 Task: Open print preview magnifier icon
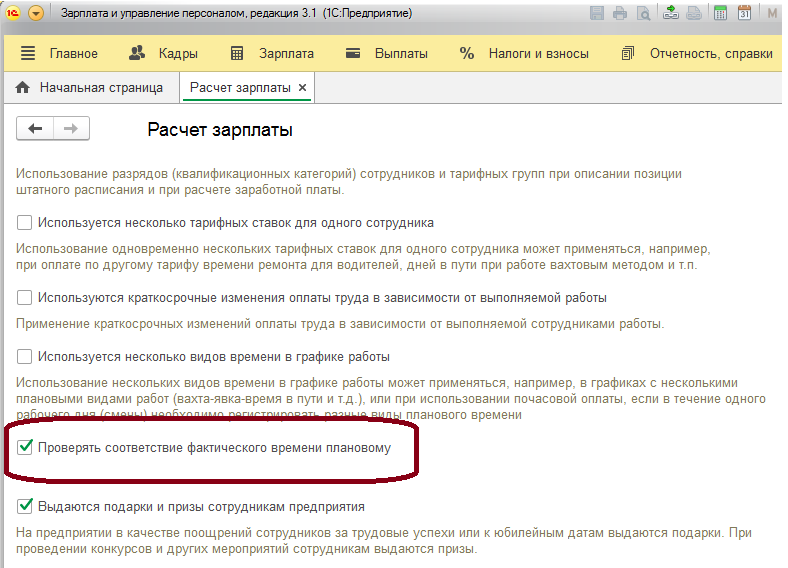click(644, 14)
